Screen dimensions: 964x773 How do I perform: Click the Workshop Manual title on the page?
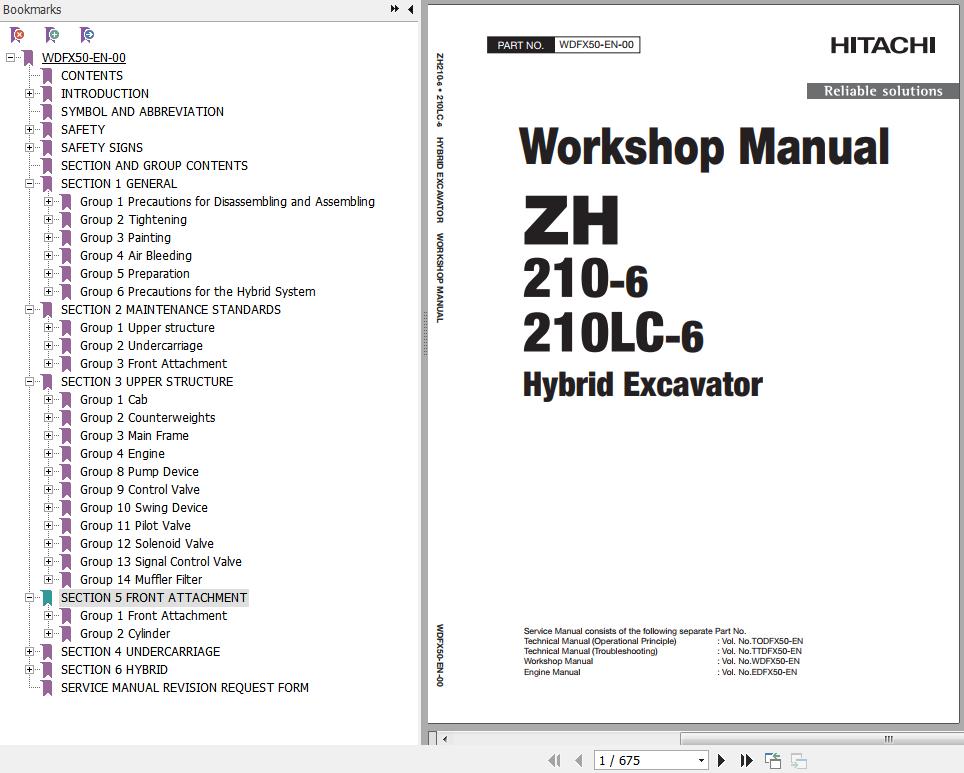(x=704, y=146)
